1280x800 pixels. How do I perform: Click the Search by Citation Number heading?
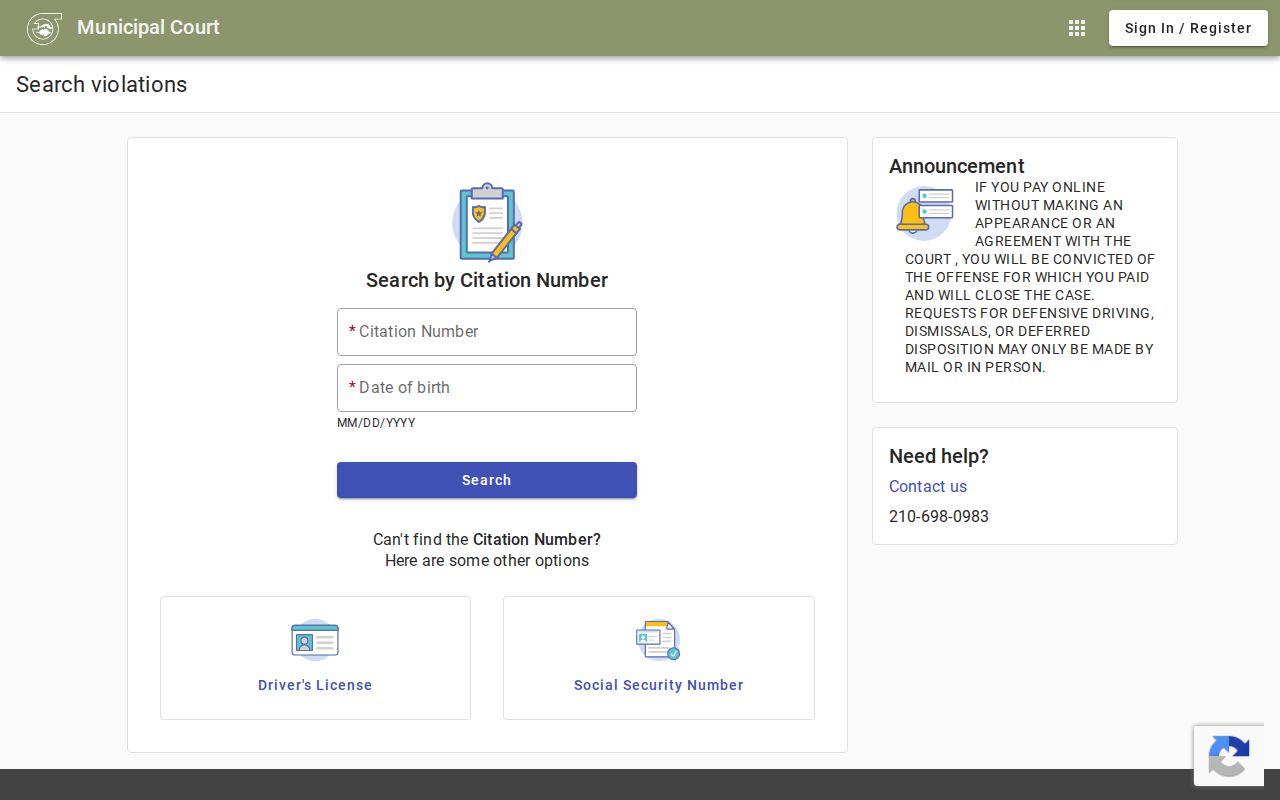click(x=487, y=280)
